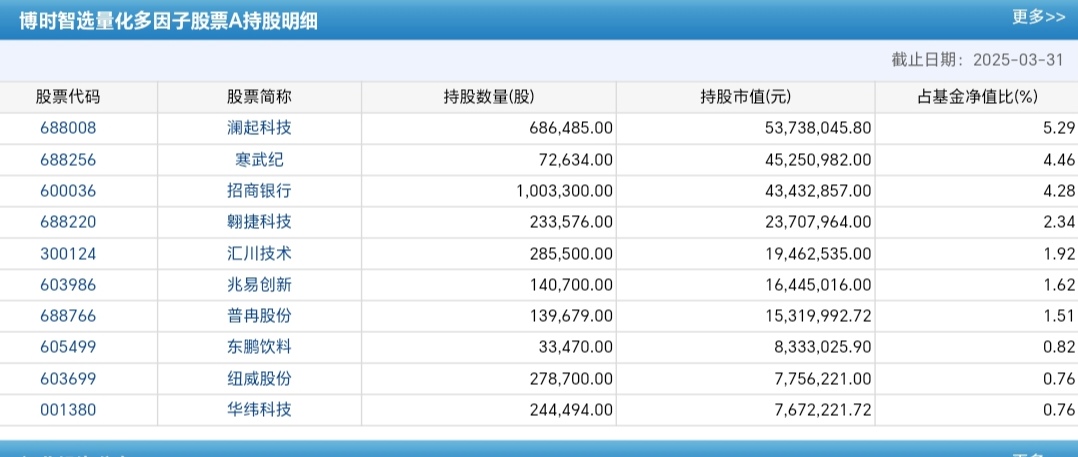The height and width of the screenshot is (457, 1078).
Task: Open the 更多>> link in header
Action: coord(1037,17)
